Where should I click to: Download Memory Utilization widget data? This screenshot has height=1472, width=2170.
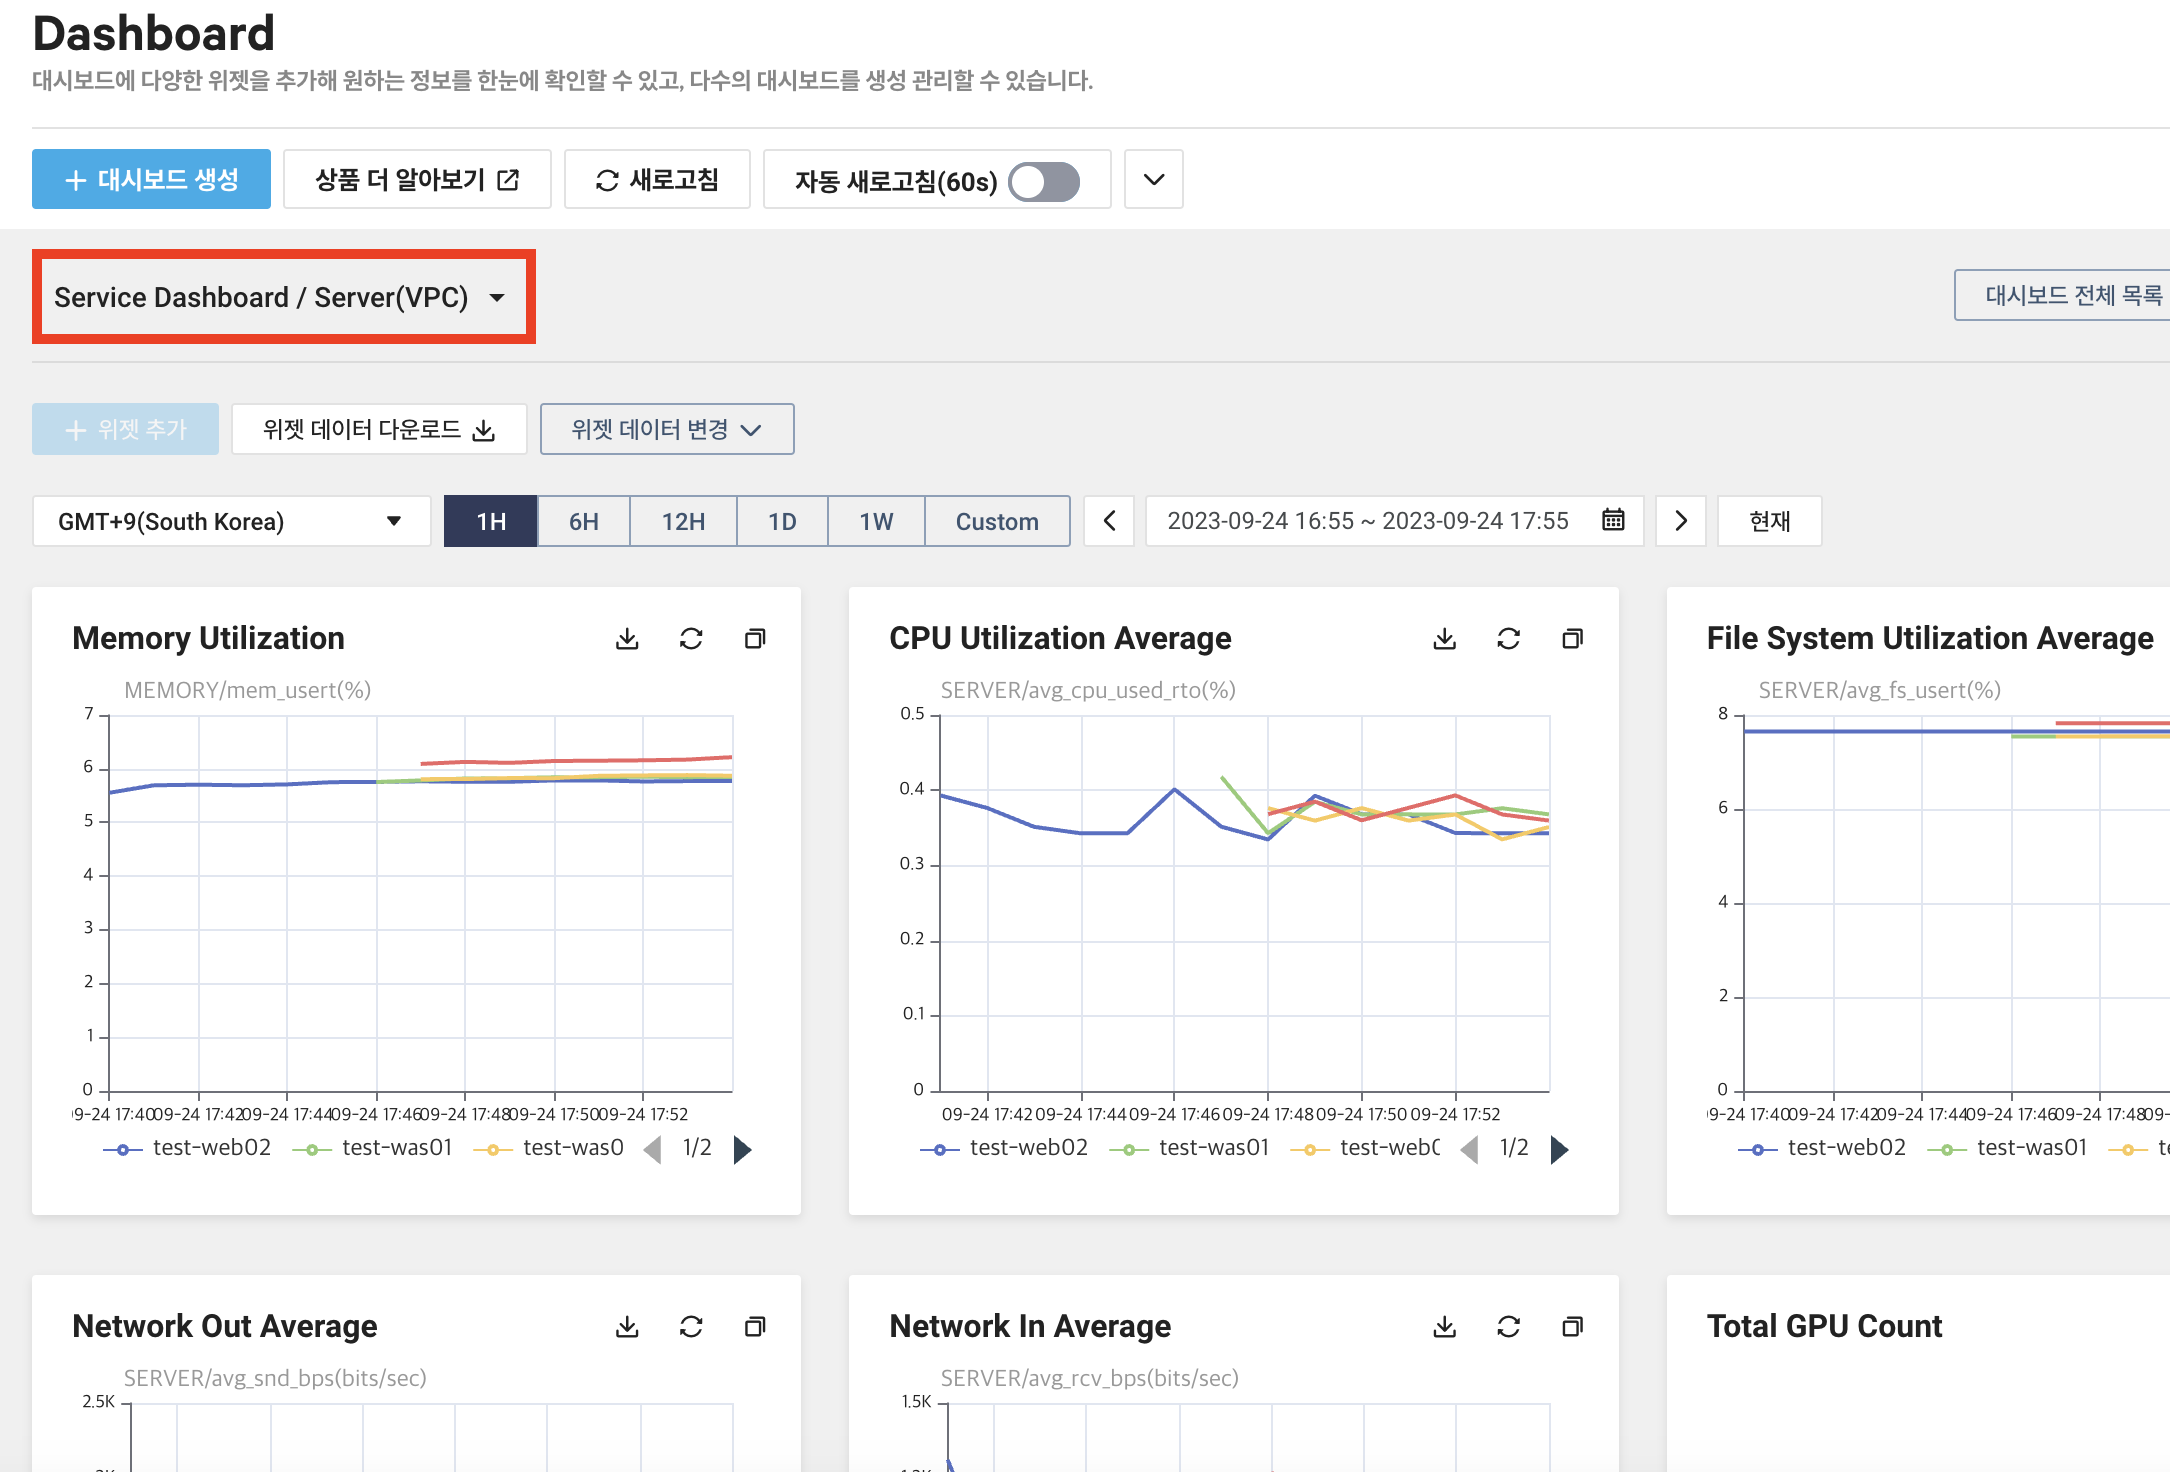pos(627,639)
